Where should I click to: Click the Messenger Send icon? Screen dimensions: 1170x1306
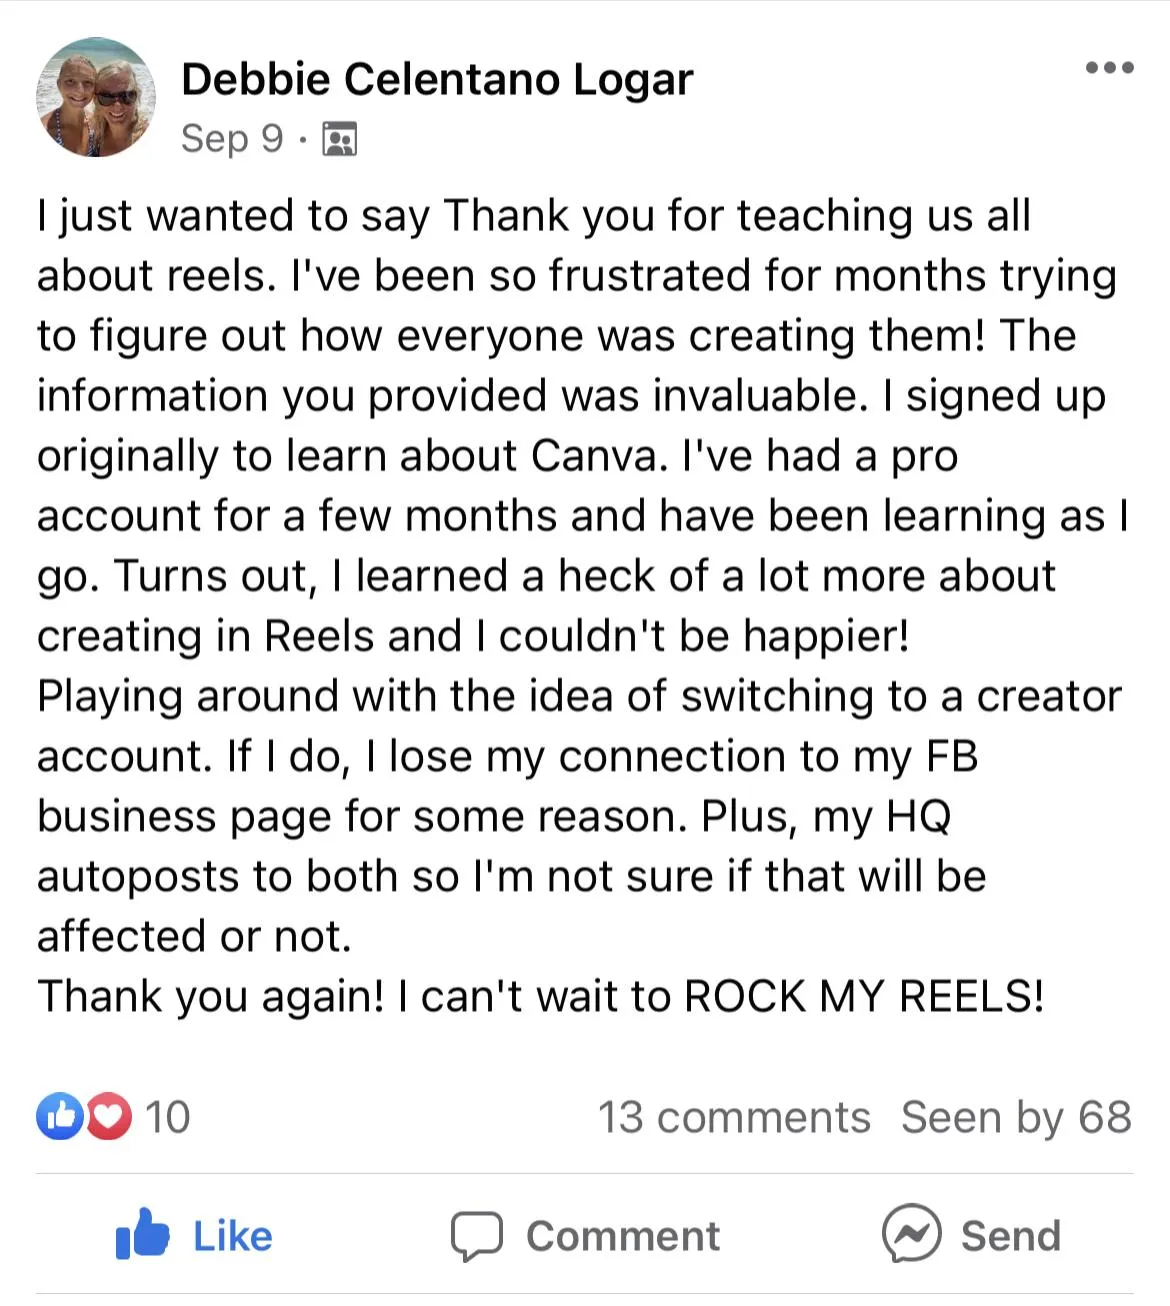point(911,1234)
